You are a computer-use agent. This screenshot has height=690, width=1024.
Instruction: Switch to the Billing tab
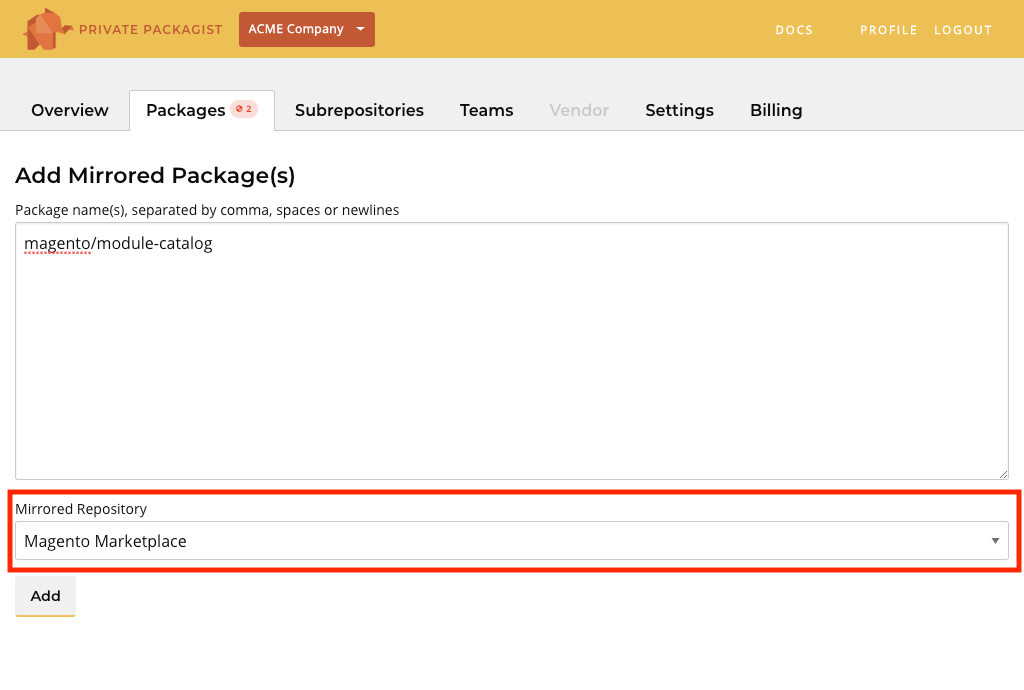[x=776, y=110]
